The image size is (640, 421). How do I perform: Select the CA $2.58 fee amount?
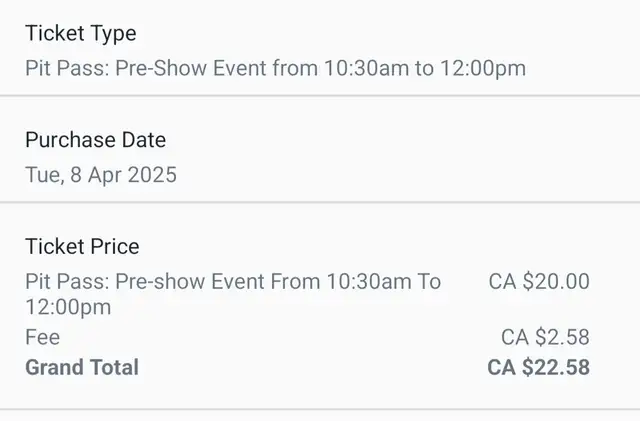pos(545,338)
